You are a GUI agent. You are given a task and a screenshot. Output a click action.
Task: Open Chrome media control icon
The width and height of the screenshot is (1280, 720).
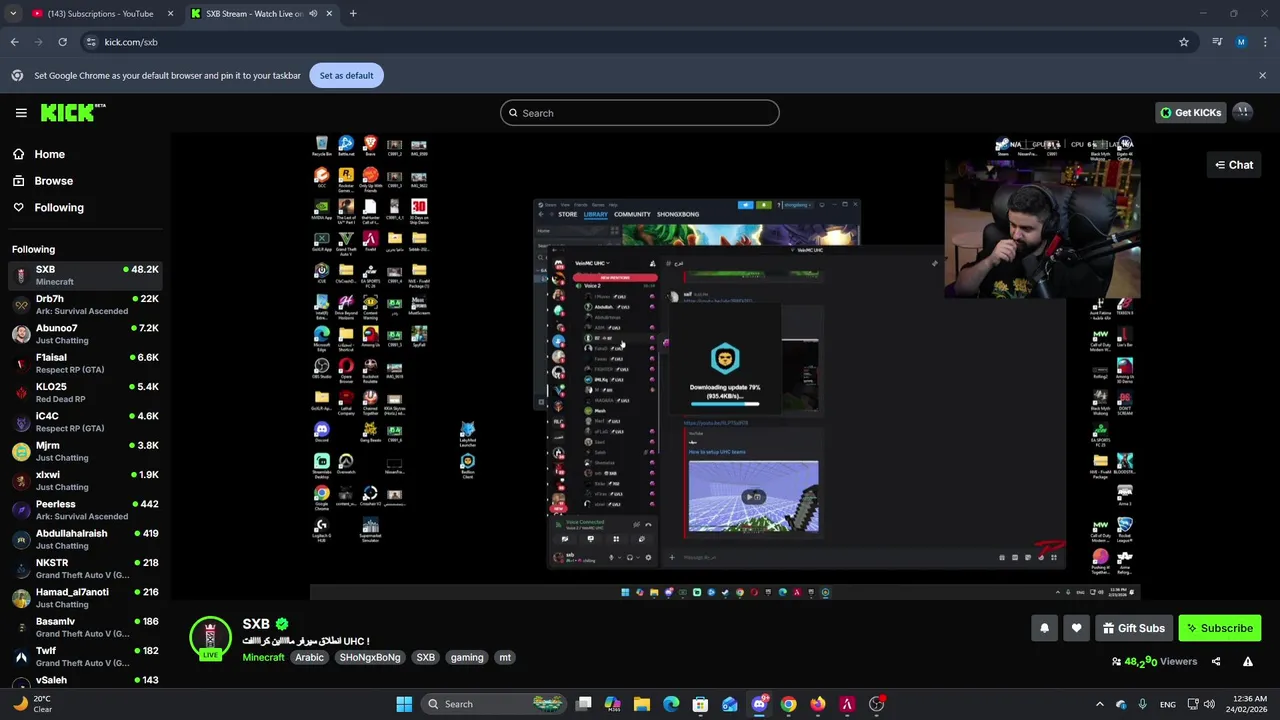[x=1217, y=42]
